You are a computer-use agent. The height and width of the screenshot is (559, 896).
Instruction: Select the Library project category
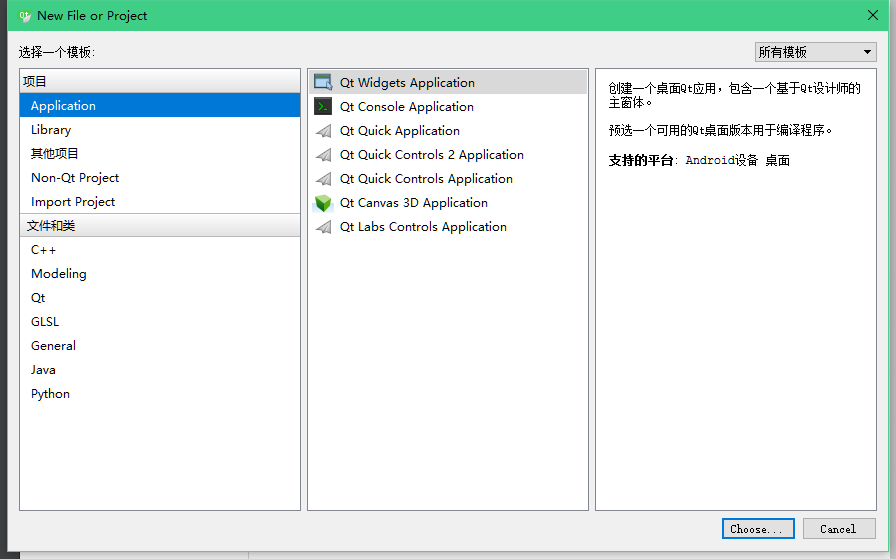click(160, 130)
